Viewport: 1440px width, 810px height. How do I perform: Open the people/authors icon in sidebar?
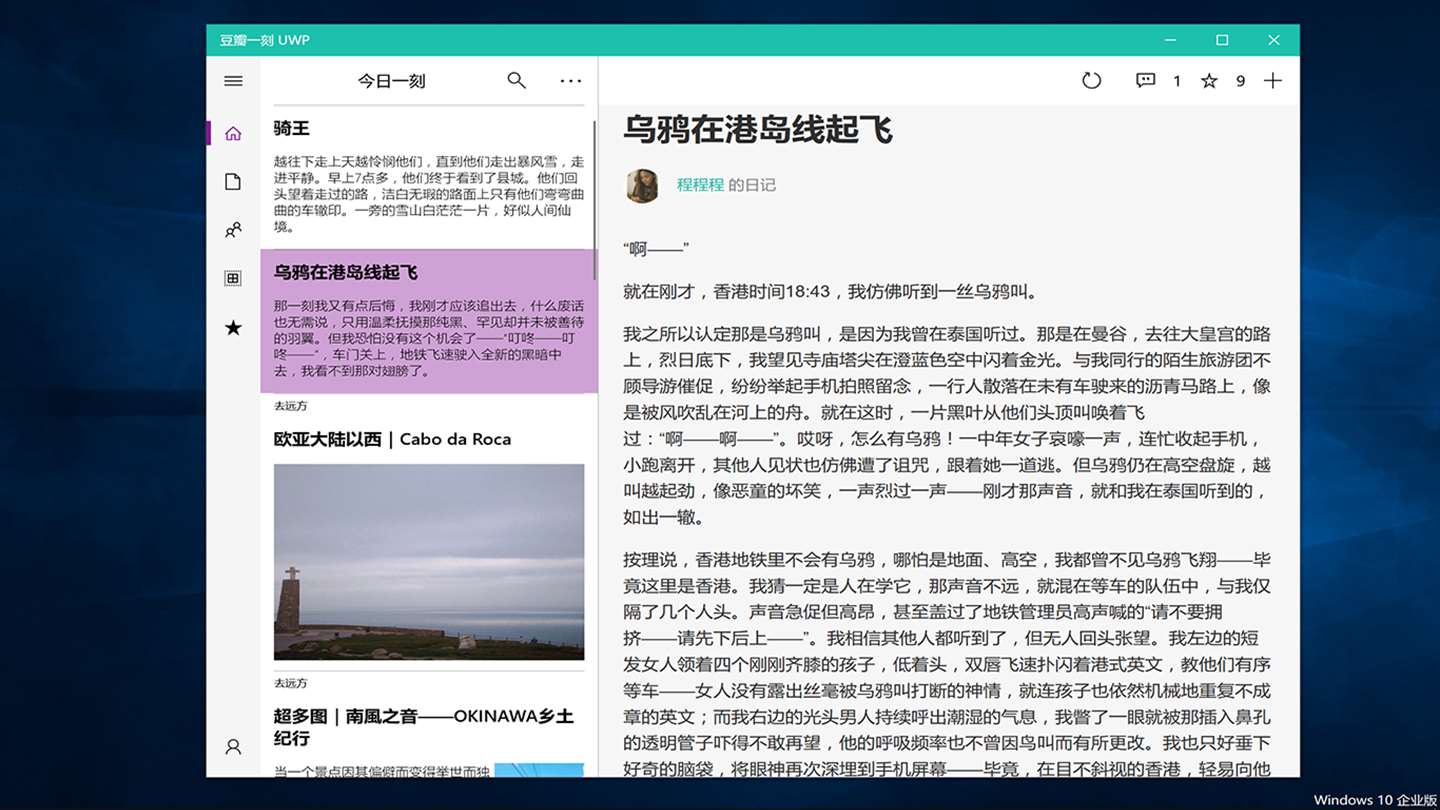click(233, 230)
